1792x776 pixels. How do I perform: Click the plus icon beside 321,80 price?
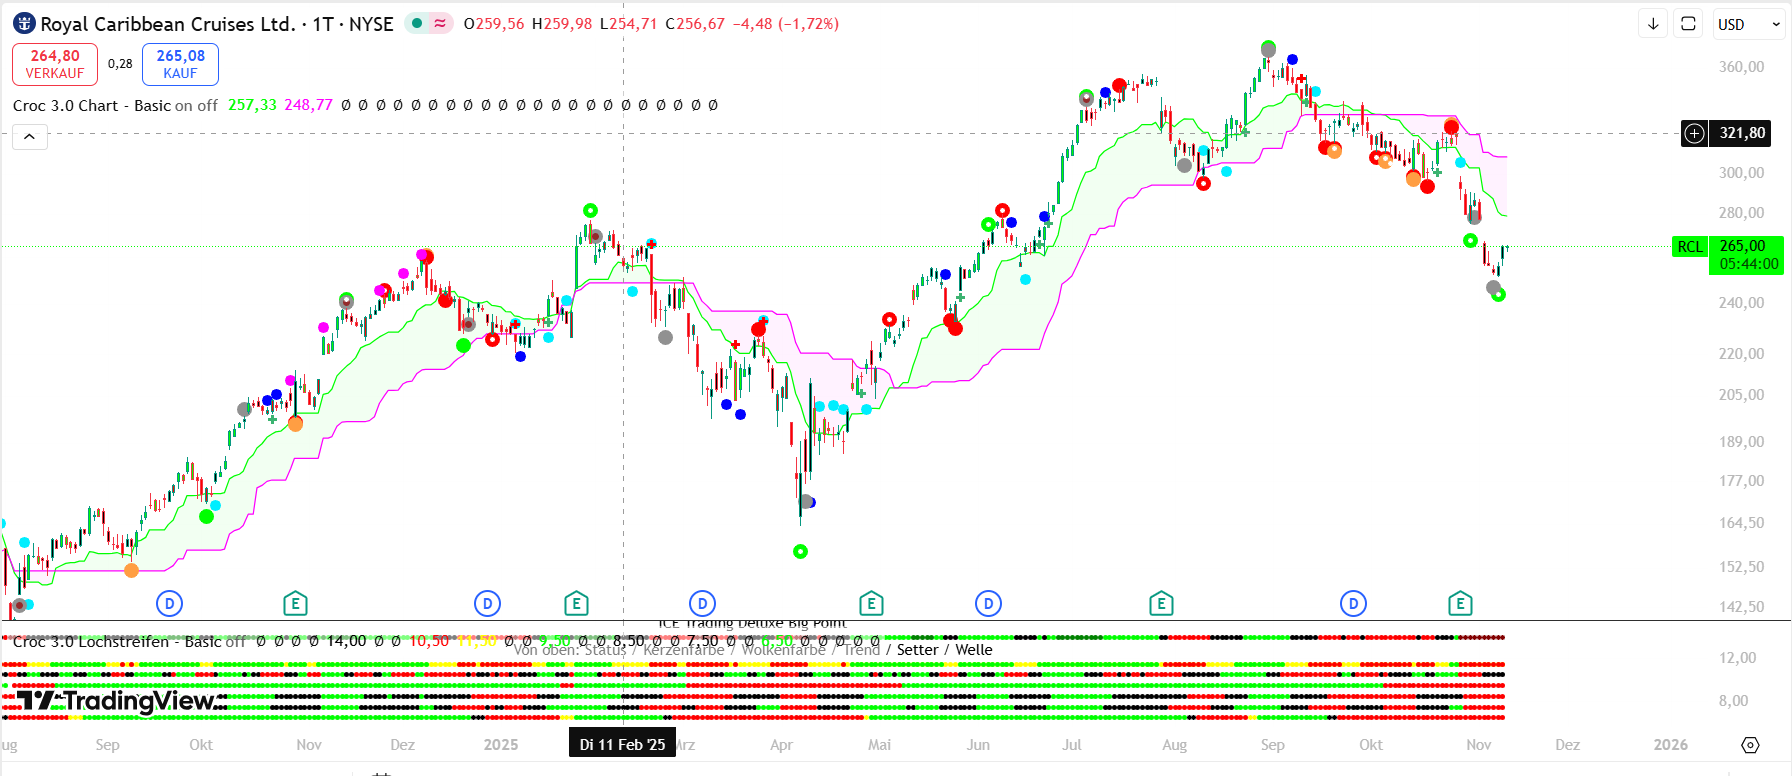click(x=1694, y=133)
